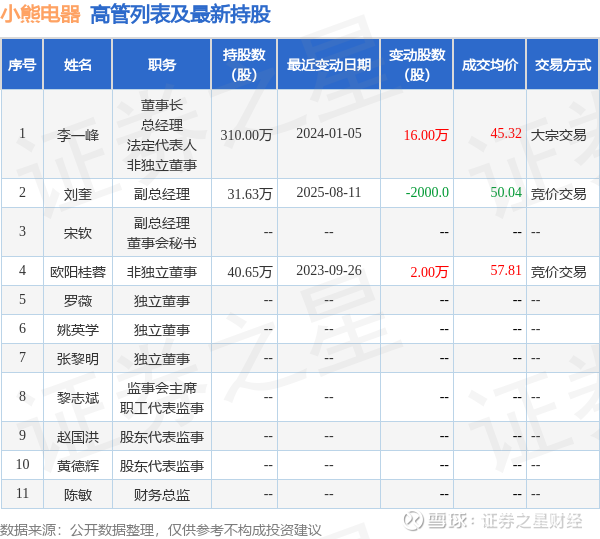This screenshot has width=600, height=539.
Task: Click the date 2023-09-26
Action: (x=329, y=270)
